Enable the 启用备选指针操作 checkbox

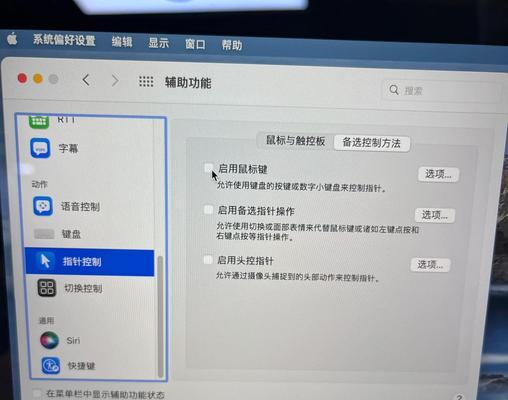point(208,209)
